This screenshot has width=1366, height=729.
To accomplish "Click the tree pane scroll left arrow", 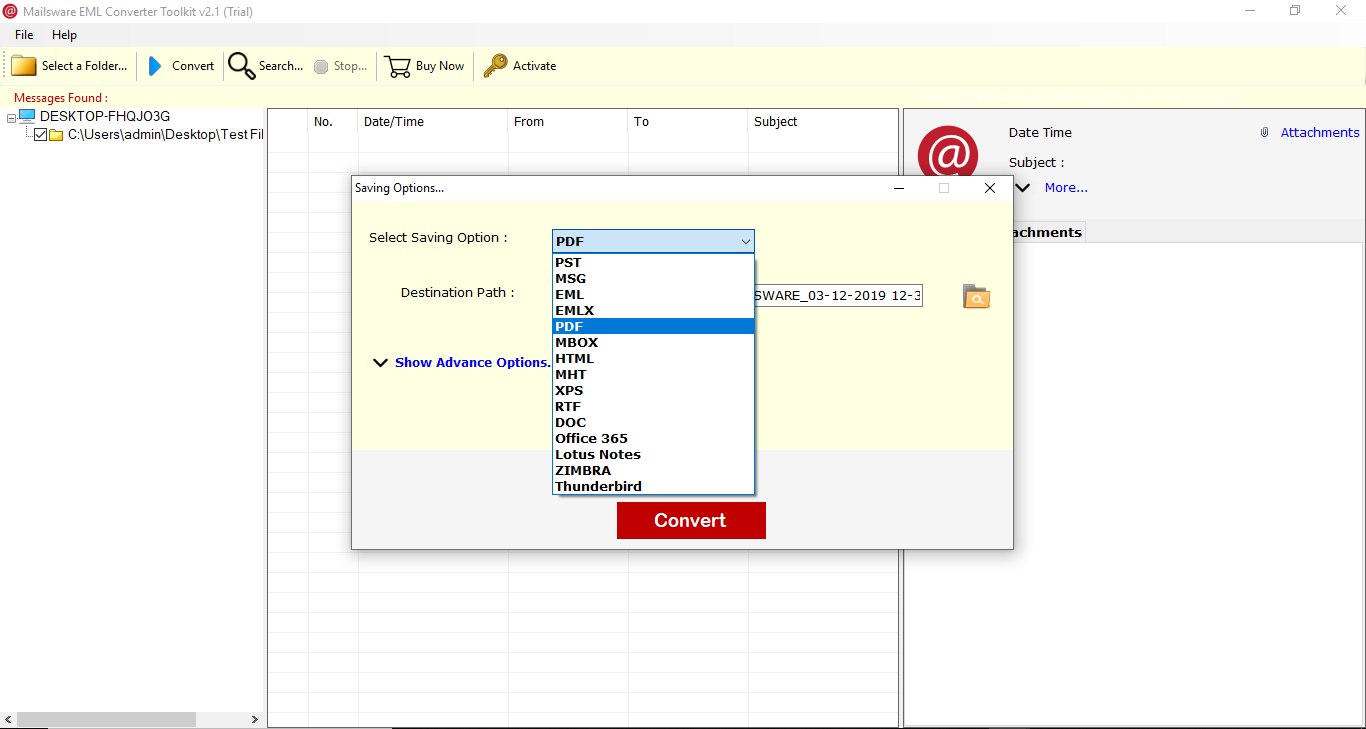I will 8,720.
